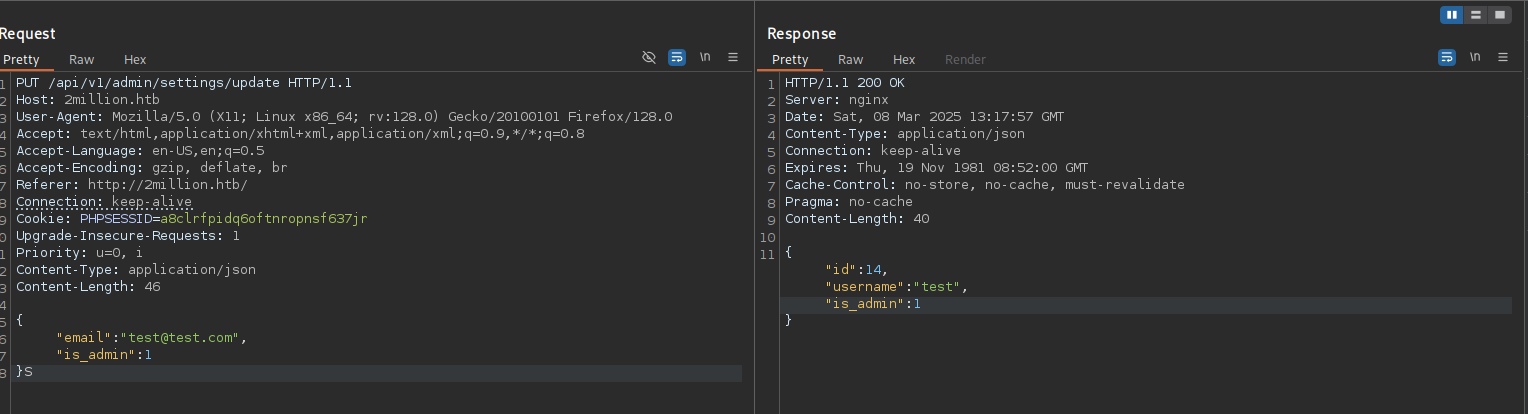1528x414 pixels.
Task: Click the PHPSESSID cookie value
Action: (263, 219)
